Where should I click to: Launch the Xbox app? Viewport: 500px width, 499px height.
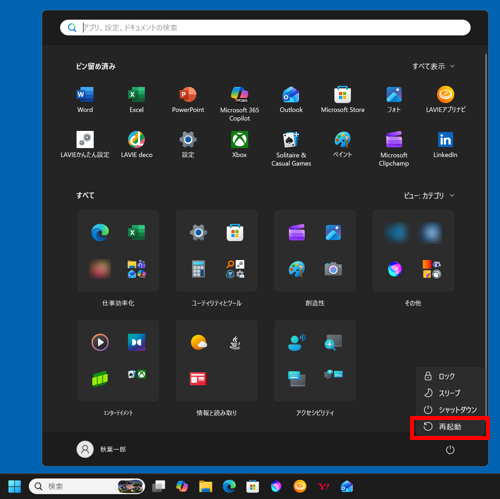239,144
